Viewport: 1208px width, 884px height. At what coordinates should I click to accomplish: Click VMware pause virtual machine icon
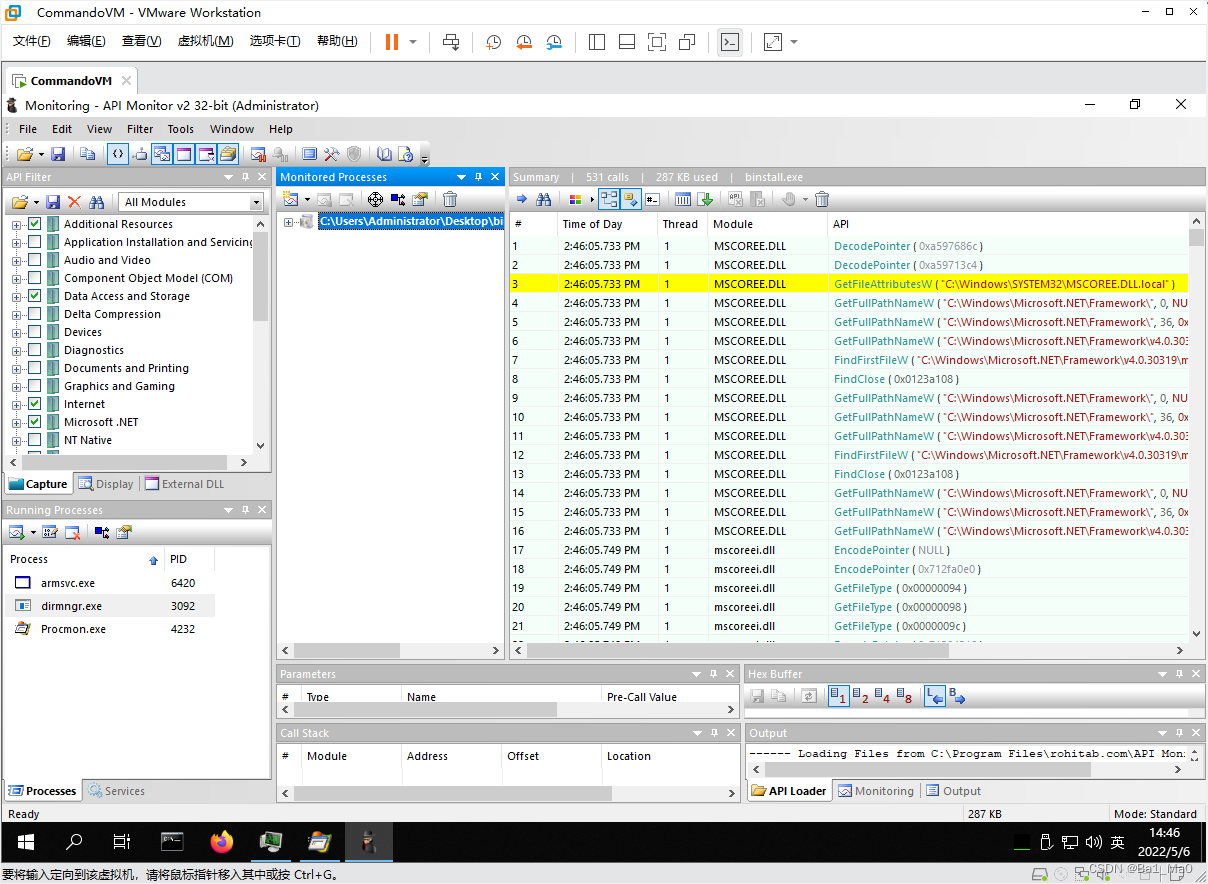[x=392, y=41]
